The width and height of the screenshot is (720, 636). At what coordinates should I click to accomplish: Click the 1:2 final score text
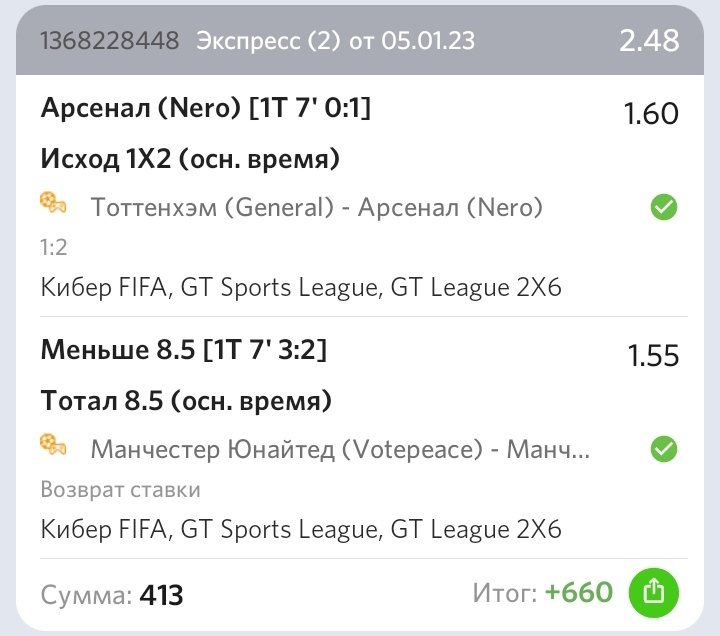pos(54,247)
